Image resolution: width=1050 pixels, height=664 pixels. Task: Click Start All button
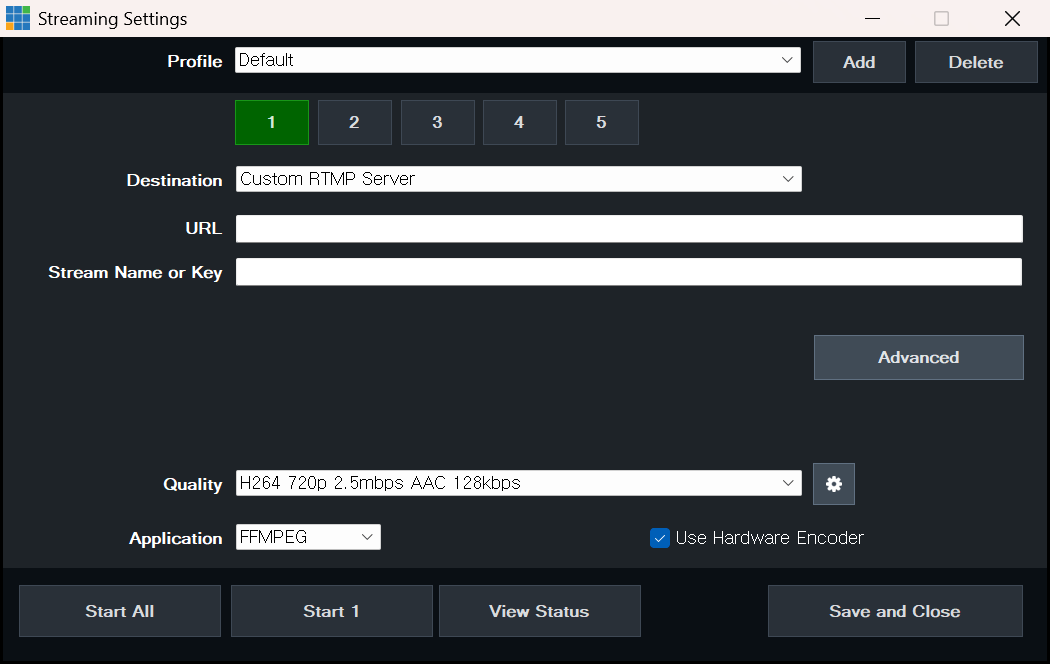[120, 611]
